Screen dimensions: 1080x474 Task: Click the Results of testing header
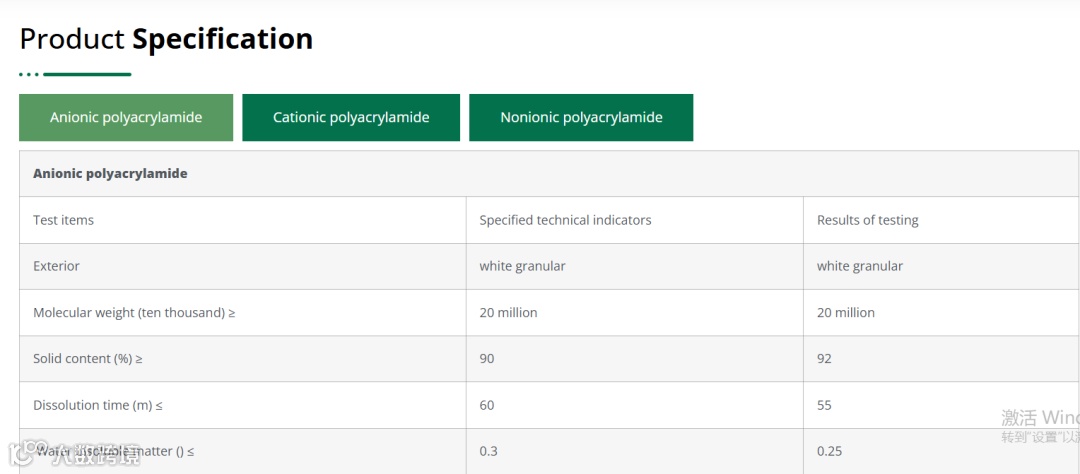(x=867, y=220)
